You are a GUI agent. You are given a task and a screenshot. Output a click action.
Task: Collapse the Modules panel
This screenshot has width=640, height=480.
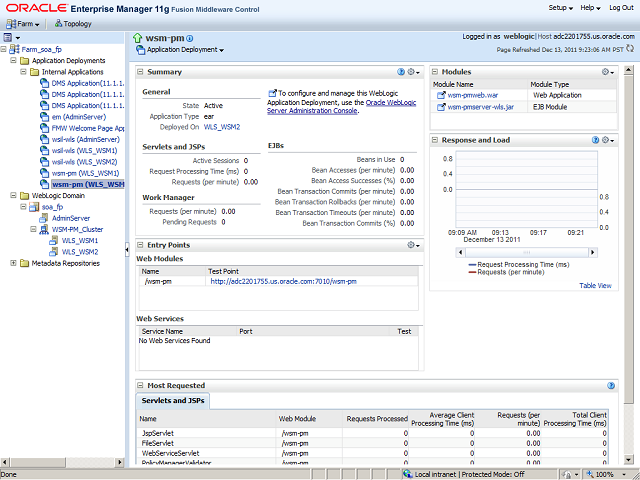coord(436,72)
